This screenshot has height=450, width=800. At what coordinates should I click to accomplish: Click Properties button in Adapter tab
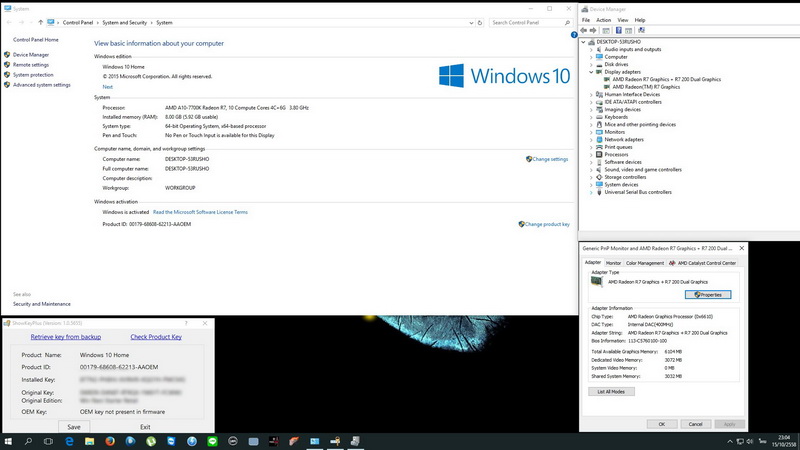pyautogui.click(x=708, y=295)
